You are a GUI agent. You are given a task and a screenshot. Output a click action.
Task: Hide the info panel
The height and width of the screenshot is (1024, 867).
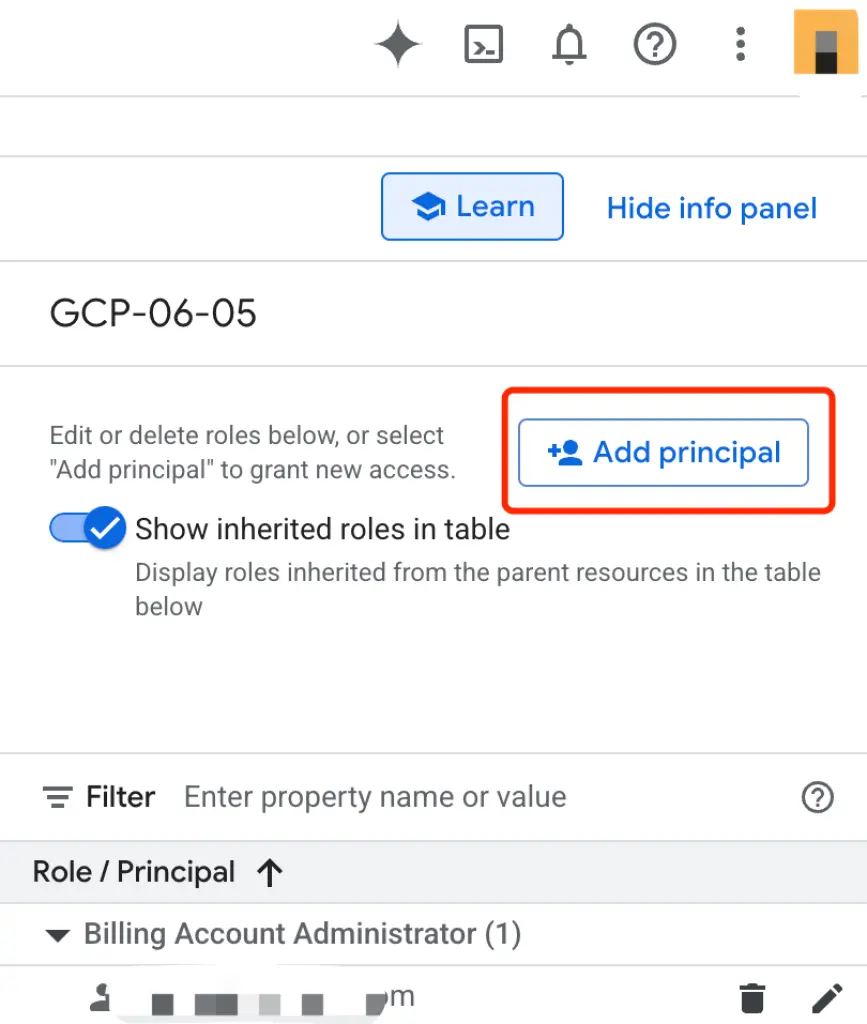point(712,208)
